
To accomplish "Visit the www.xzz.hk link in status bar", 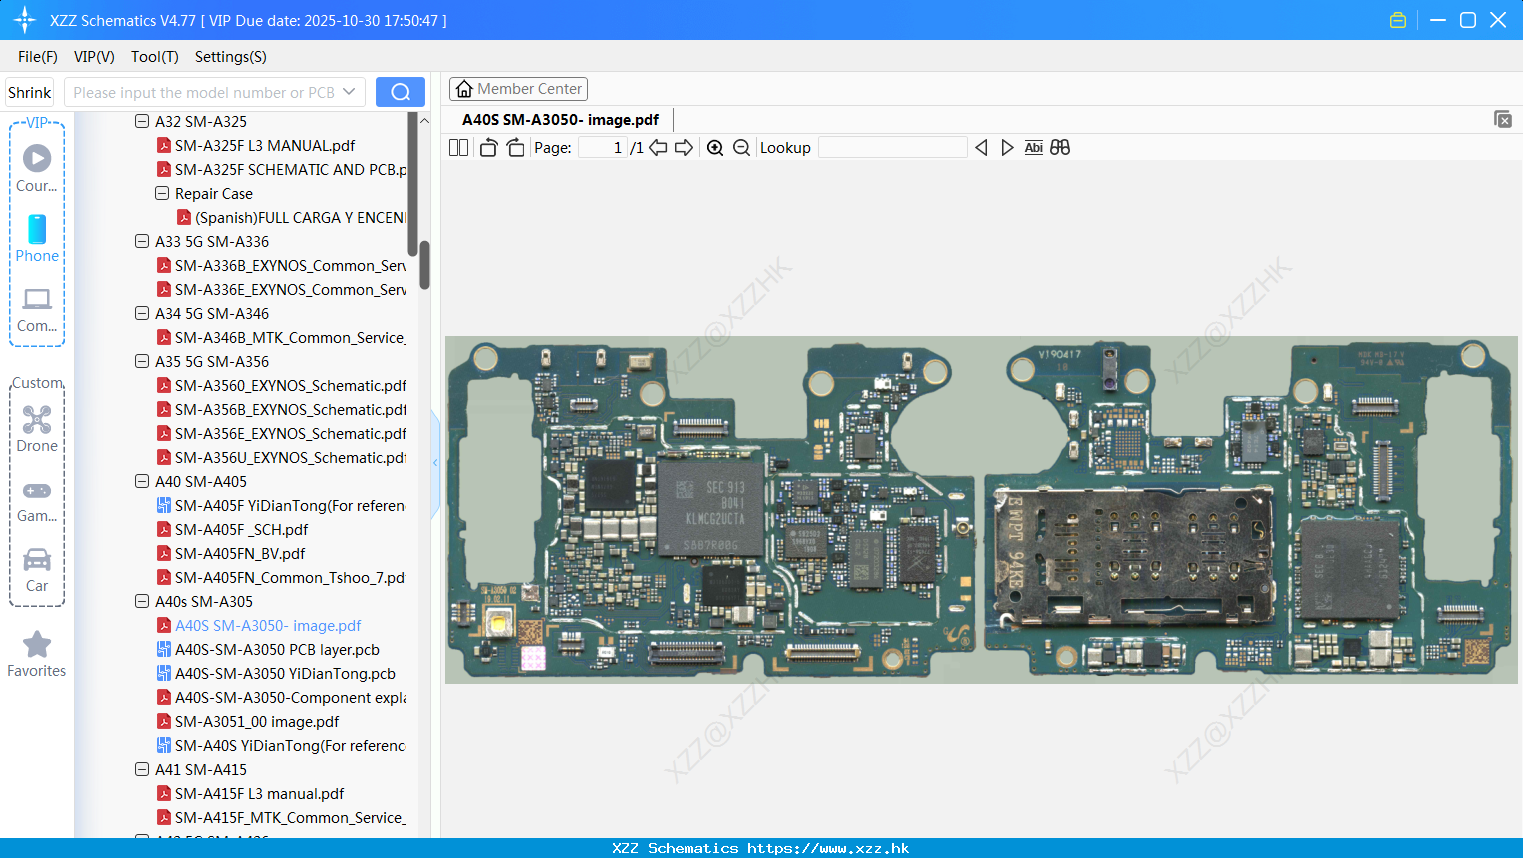I will point(828,848).
